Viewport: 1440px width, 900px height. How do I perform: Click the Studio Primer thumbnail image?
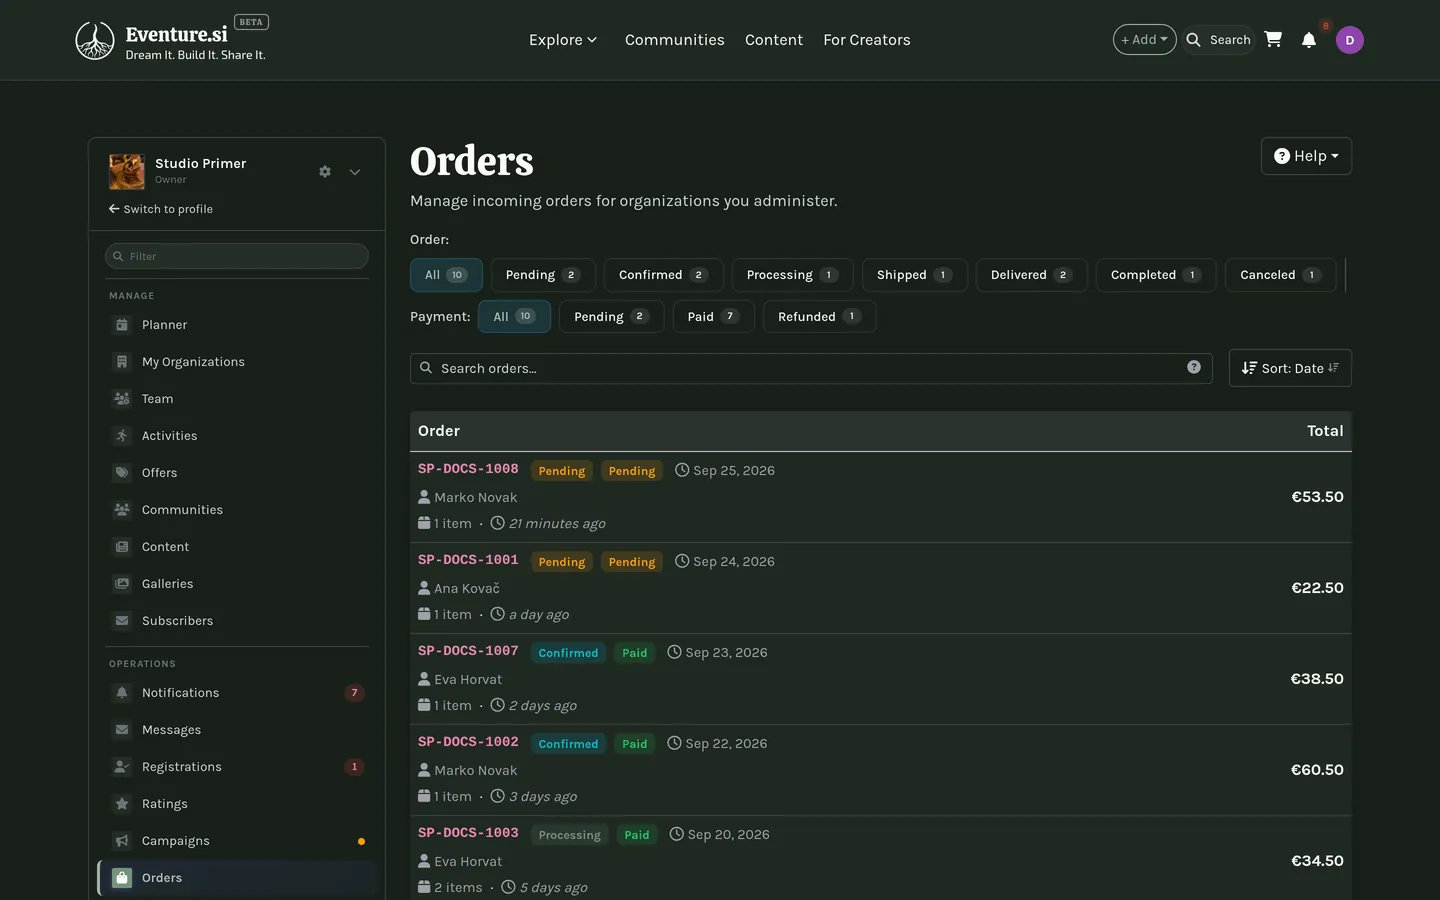click(x=127, y=172)
